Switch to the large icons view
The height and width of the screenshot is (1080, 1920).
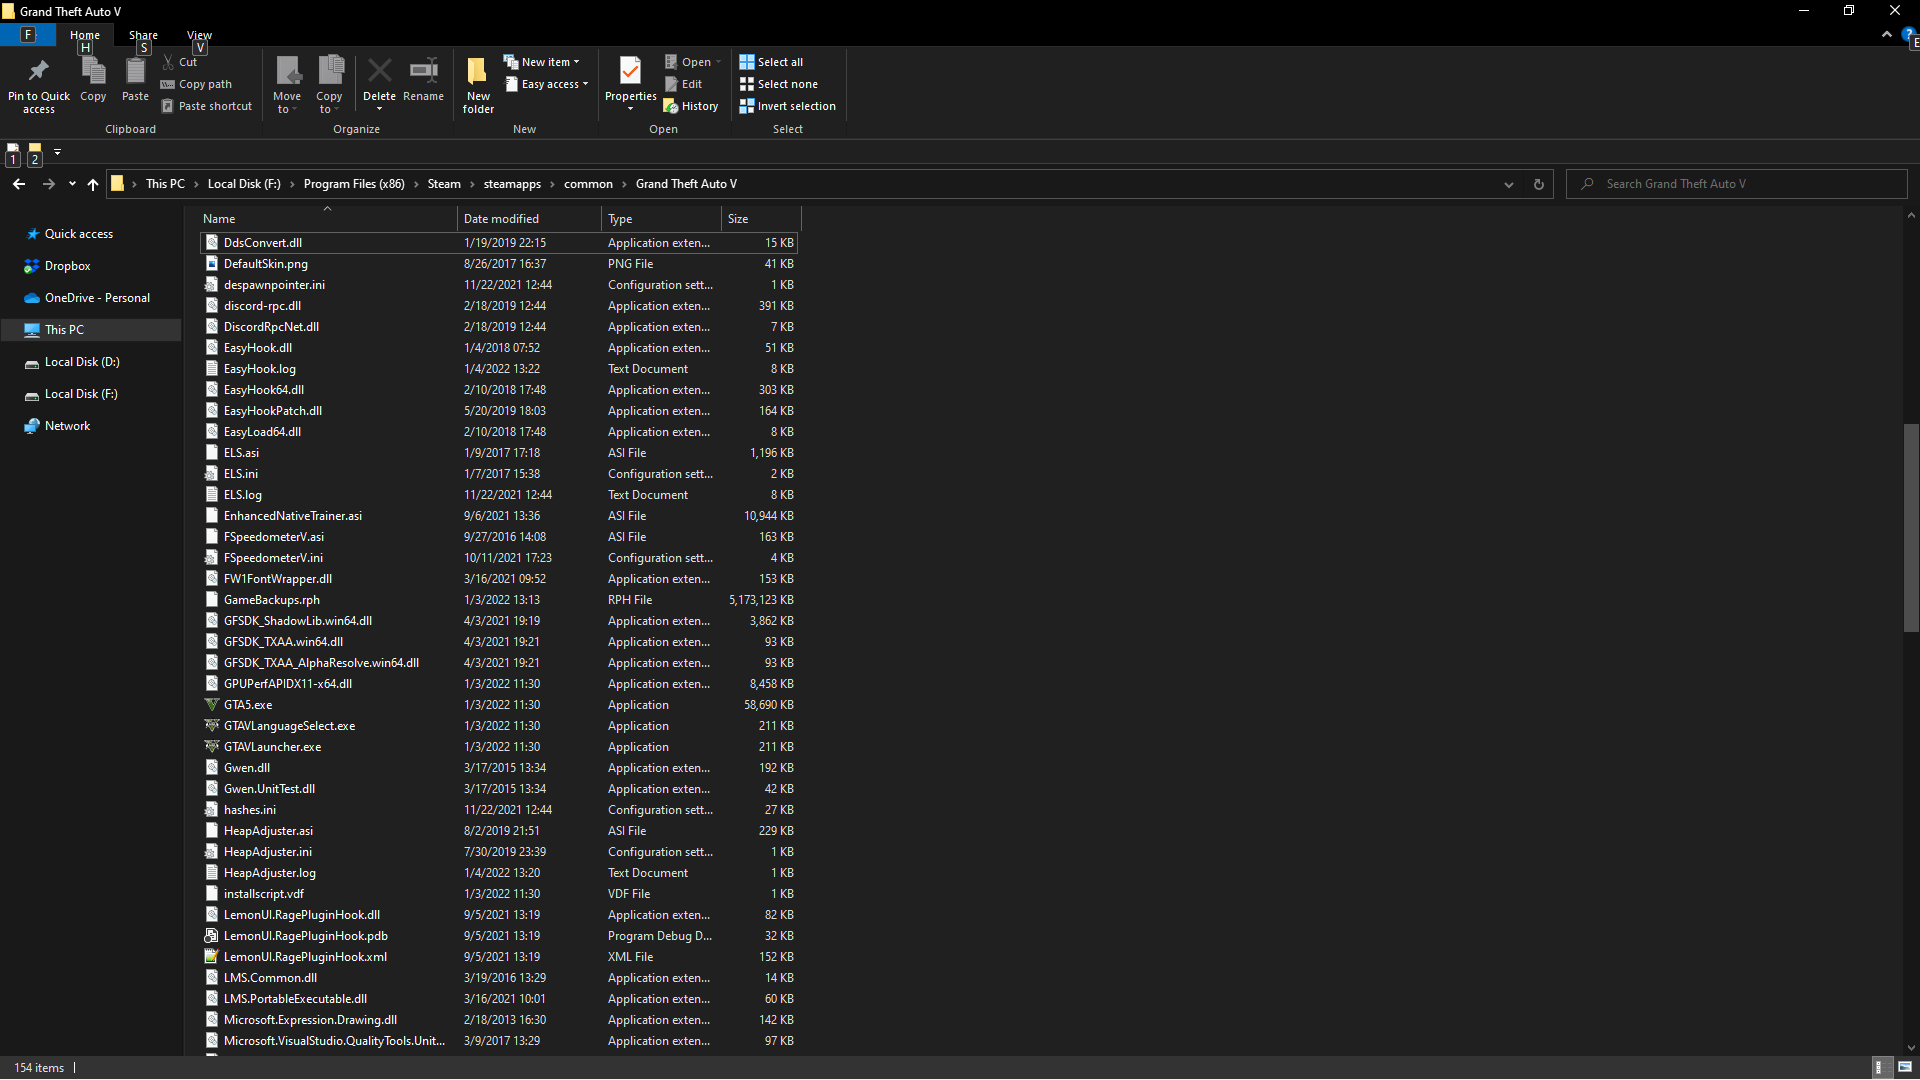coord(1905,1067)
